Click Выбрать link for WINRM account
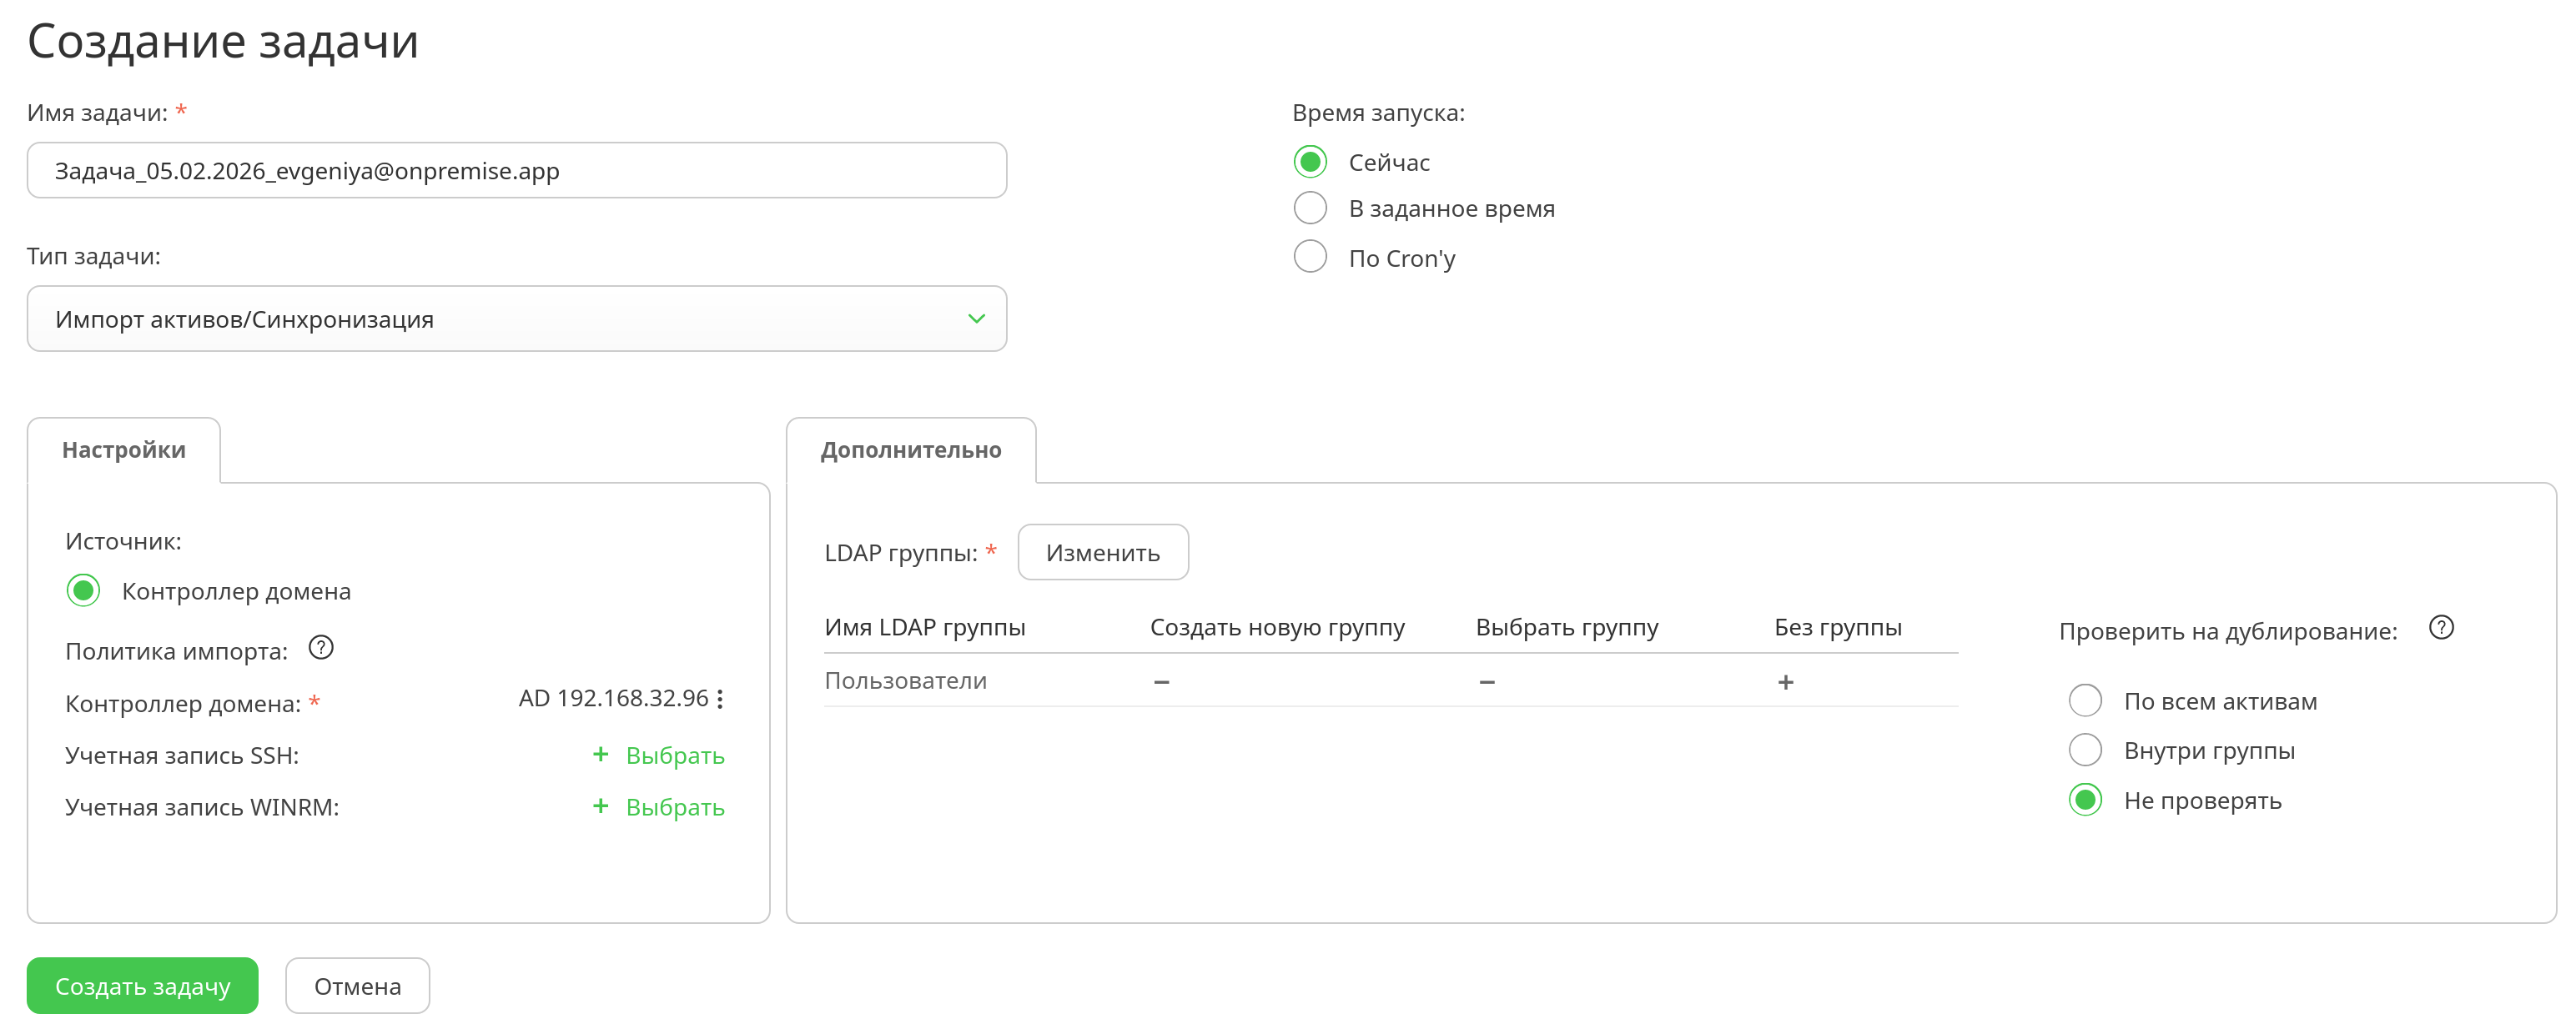 click(675, 808)
